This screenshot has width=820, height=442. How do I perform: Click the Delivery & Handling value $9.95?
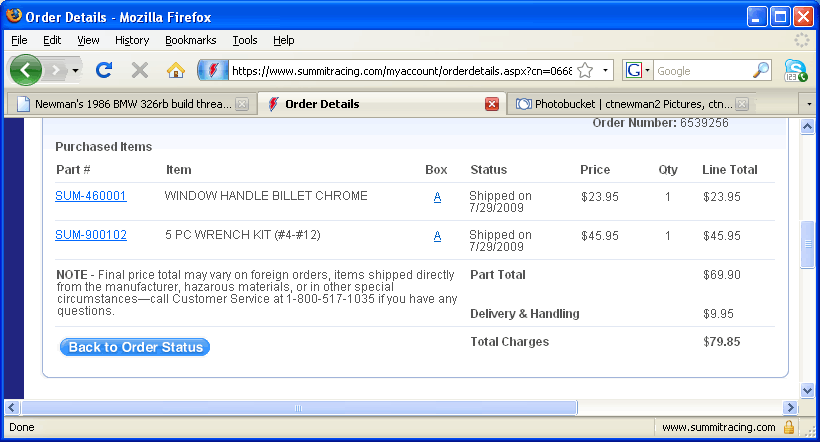pos(718,314)
